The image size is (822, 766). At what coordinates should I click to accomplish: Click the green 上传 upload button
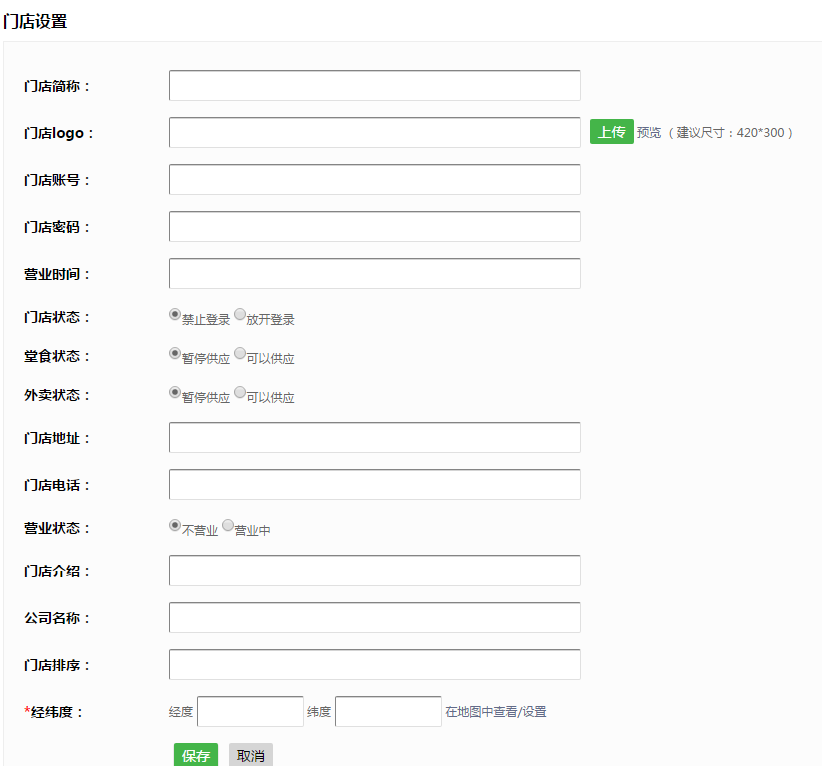tap(611, 132)
